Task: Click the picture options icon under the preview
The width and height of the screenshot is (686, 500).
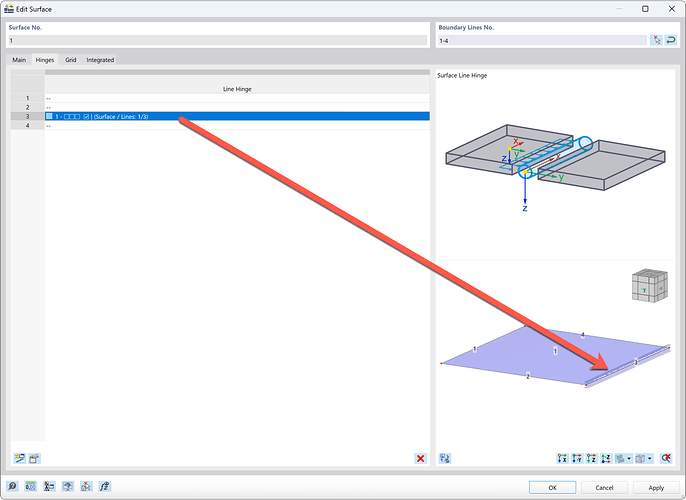Action: point(445,458)
